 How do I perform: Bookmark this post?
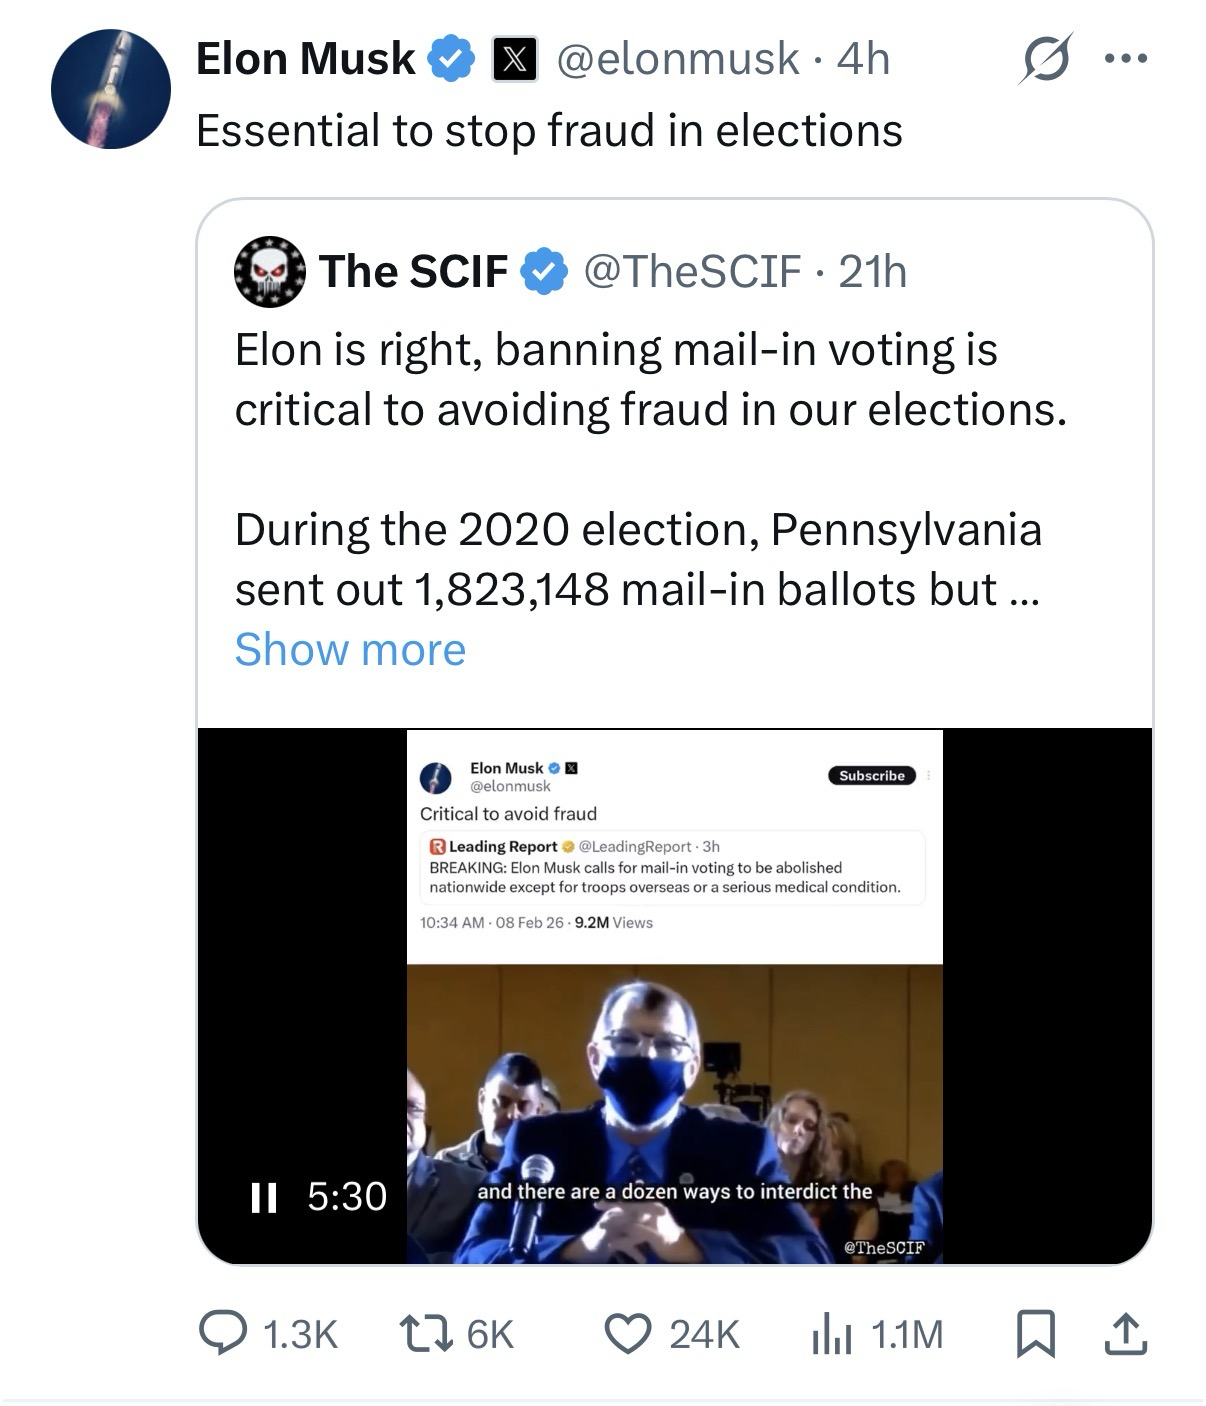pyautogui.click(x=1036, y=1334)
